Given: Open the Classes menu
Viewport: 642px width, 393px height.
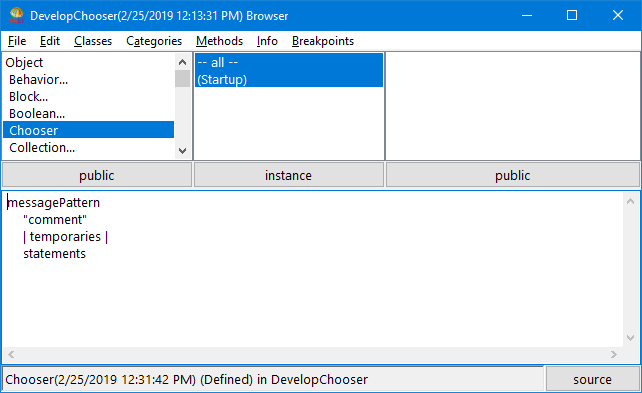Looking at the screenshot, I should tap(93, 41).
